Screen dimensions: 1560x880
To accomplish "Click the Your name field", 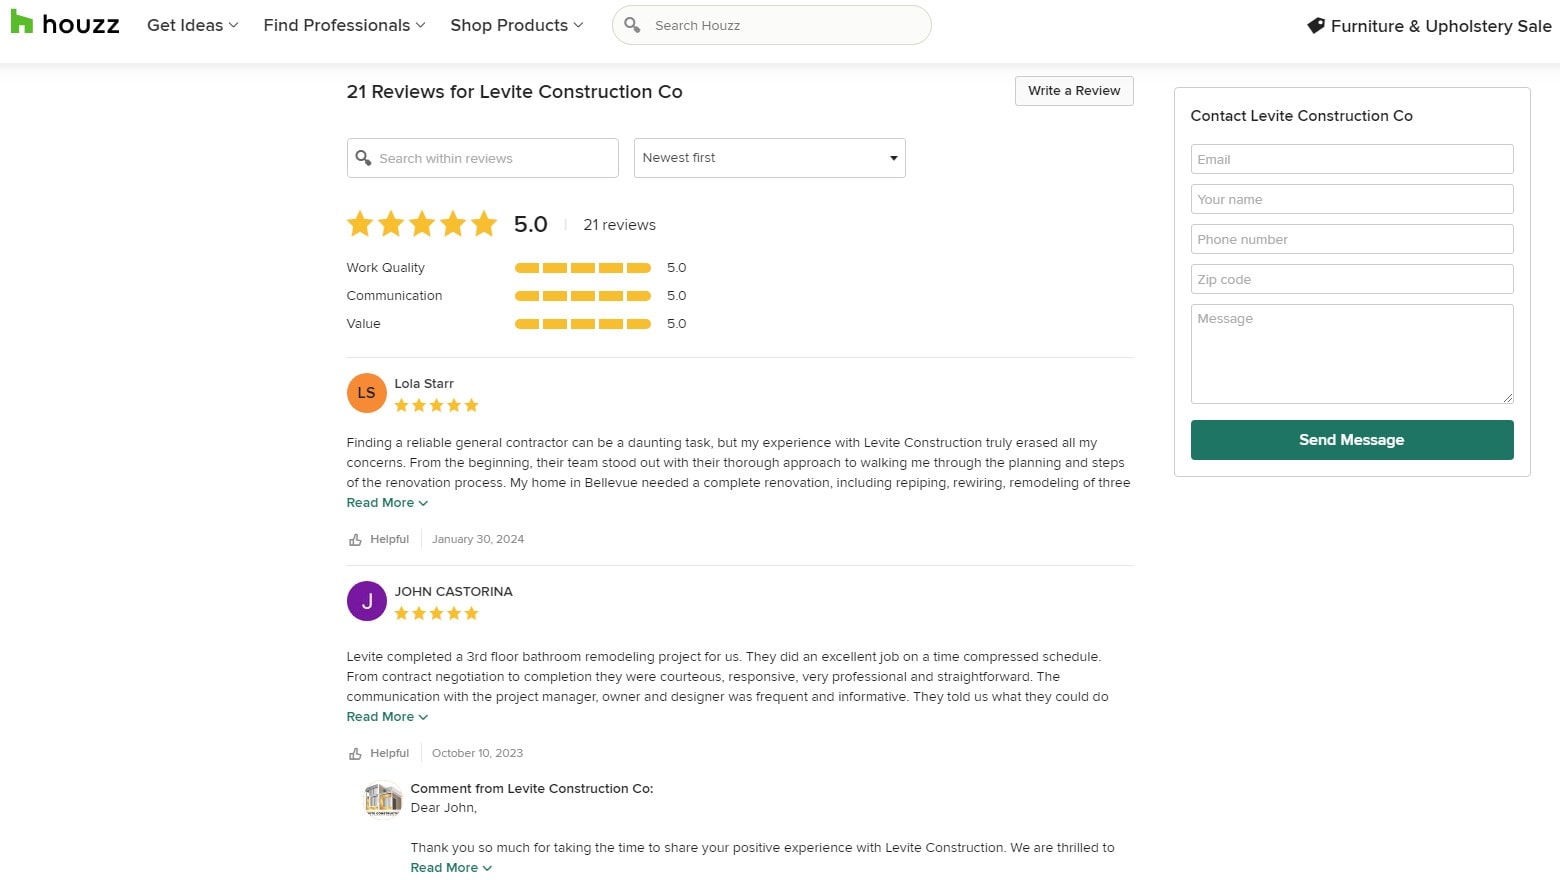I will [x=1352, y=199].
